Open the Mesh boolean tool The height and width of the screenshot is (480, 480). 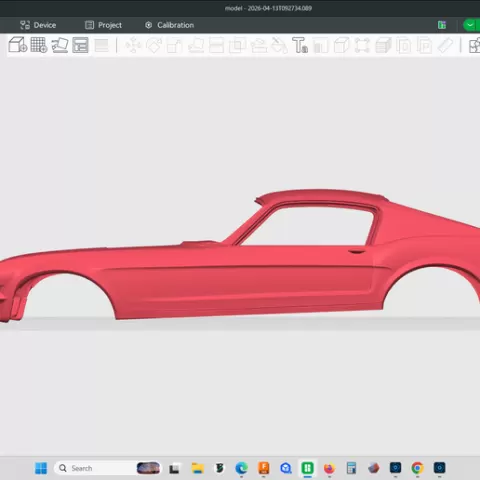[237, 46]
